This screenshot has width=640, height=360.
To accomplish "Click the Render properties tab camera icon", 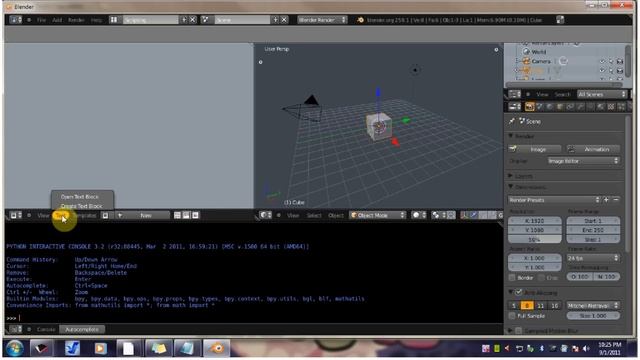I will point(529,107).
